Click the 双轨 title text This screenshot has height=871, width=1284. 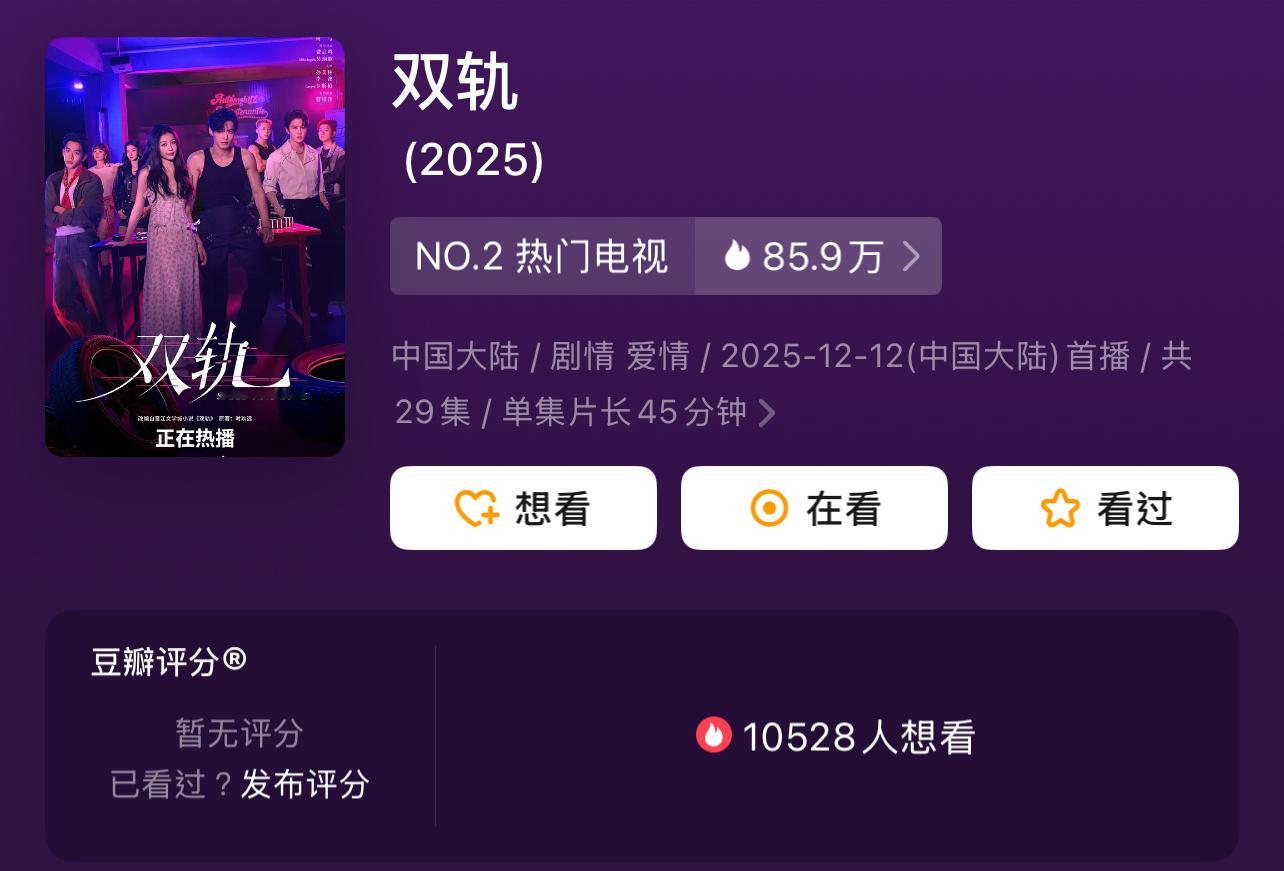point(455,81)
